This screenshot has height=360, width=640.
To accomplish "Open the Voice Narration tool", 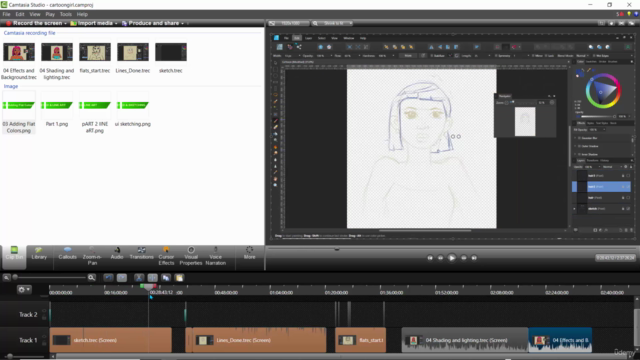I will point(216,256).
